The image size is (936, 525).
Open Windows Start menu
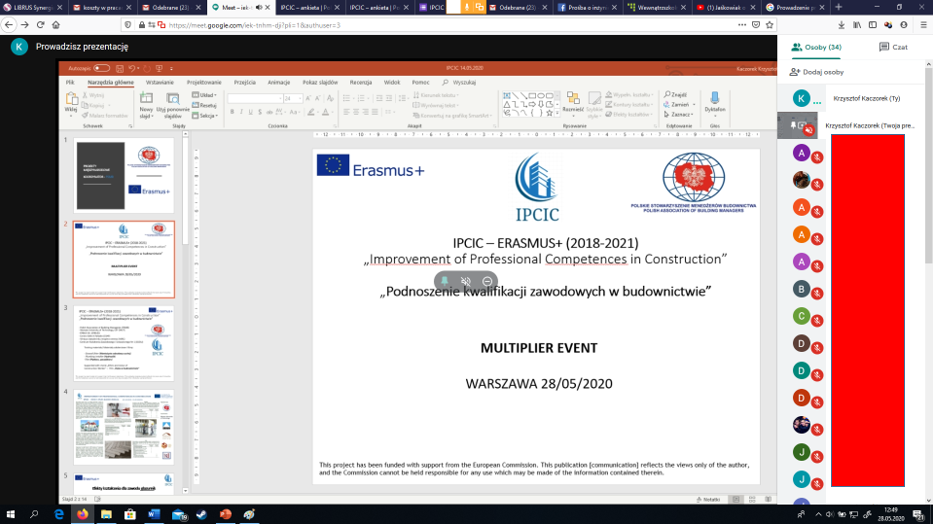click(x=10, y=514)
